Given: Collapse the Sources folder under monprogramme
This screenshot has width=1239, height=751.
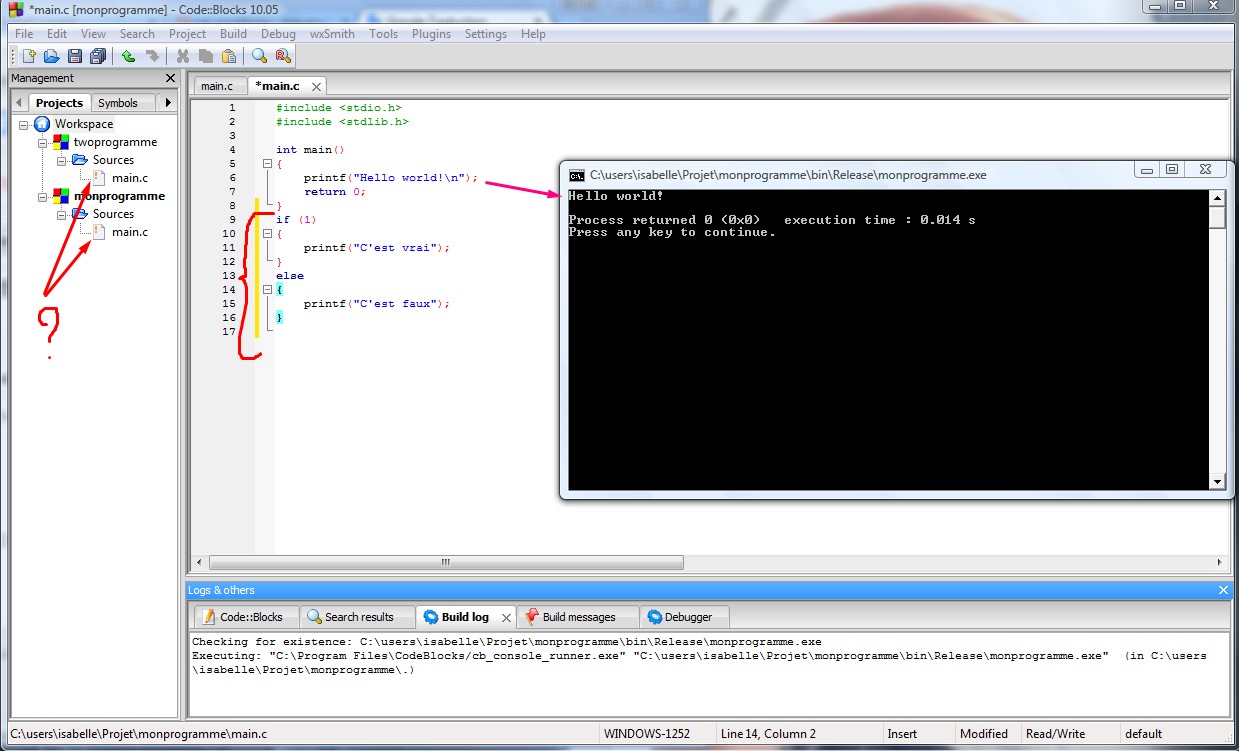Looking at the screenshot, I should (61, 214).
